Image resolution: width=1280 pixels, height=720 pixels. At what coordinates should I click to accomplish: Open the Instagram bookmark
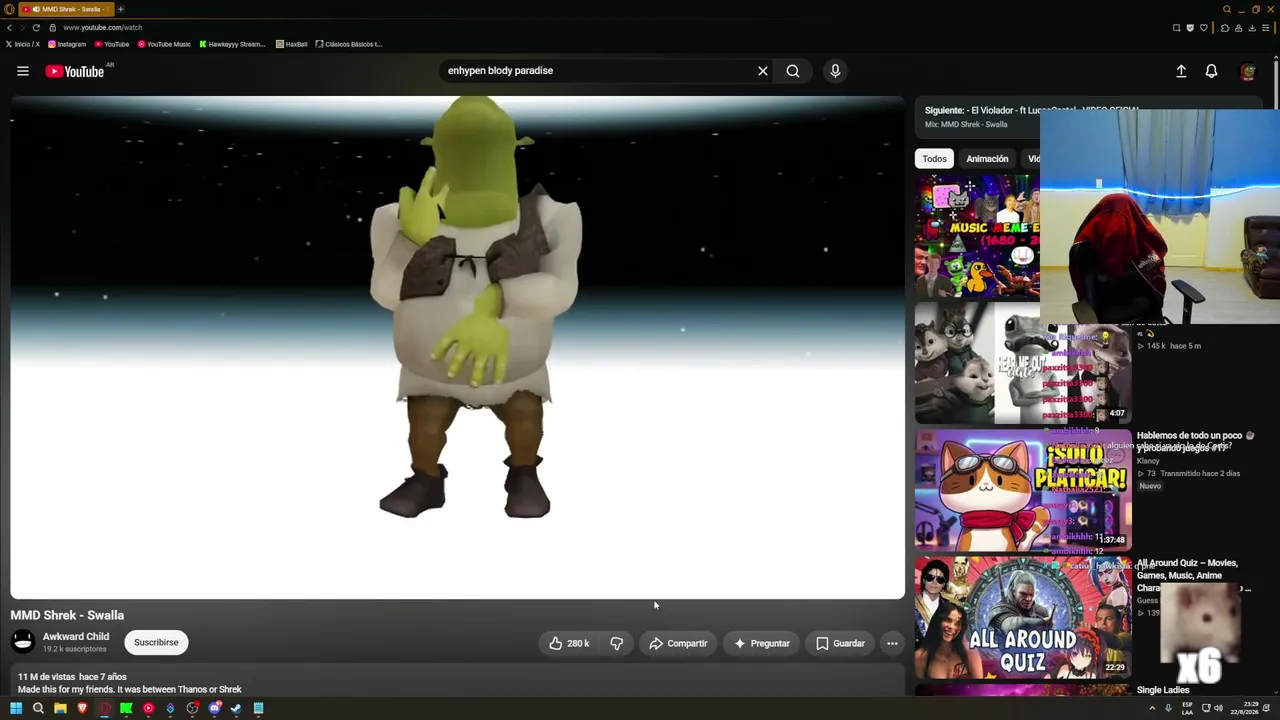tap(67, 44)
